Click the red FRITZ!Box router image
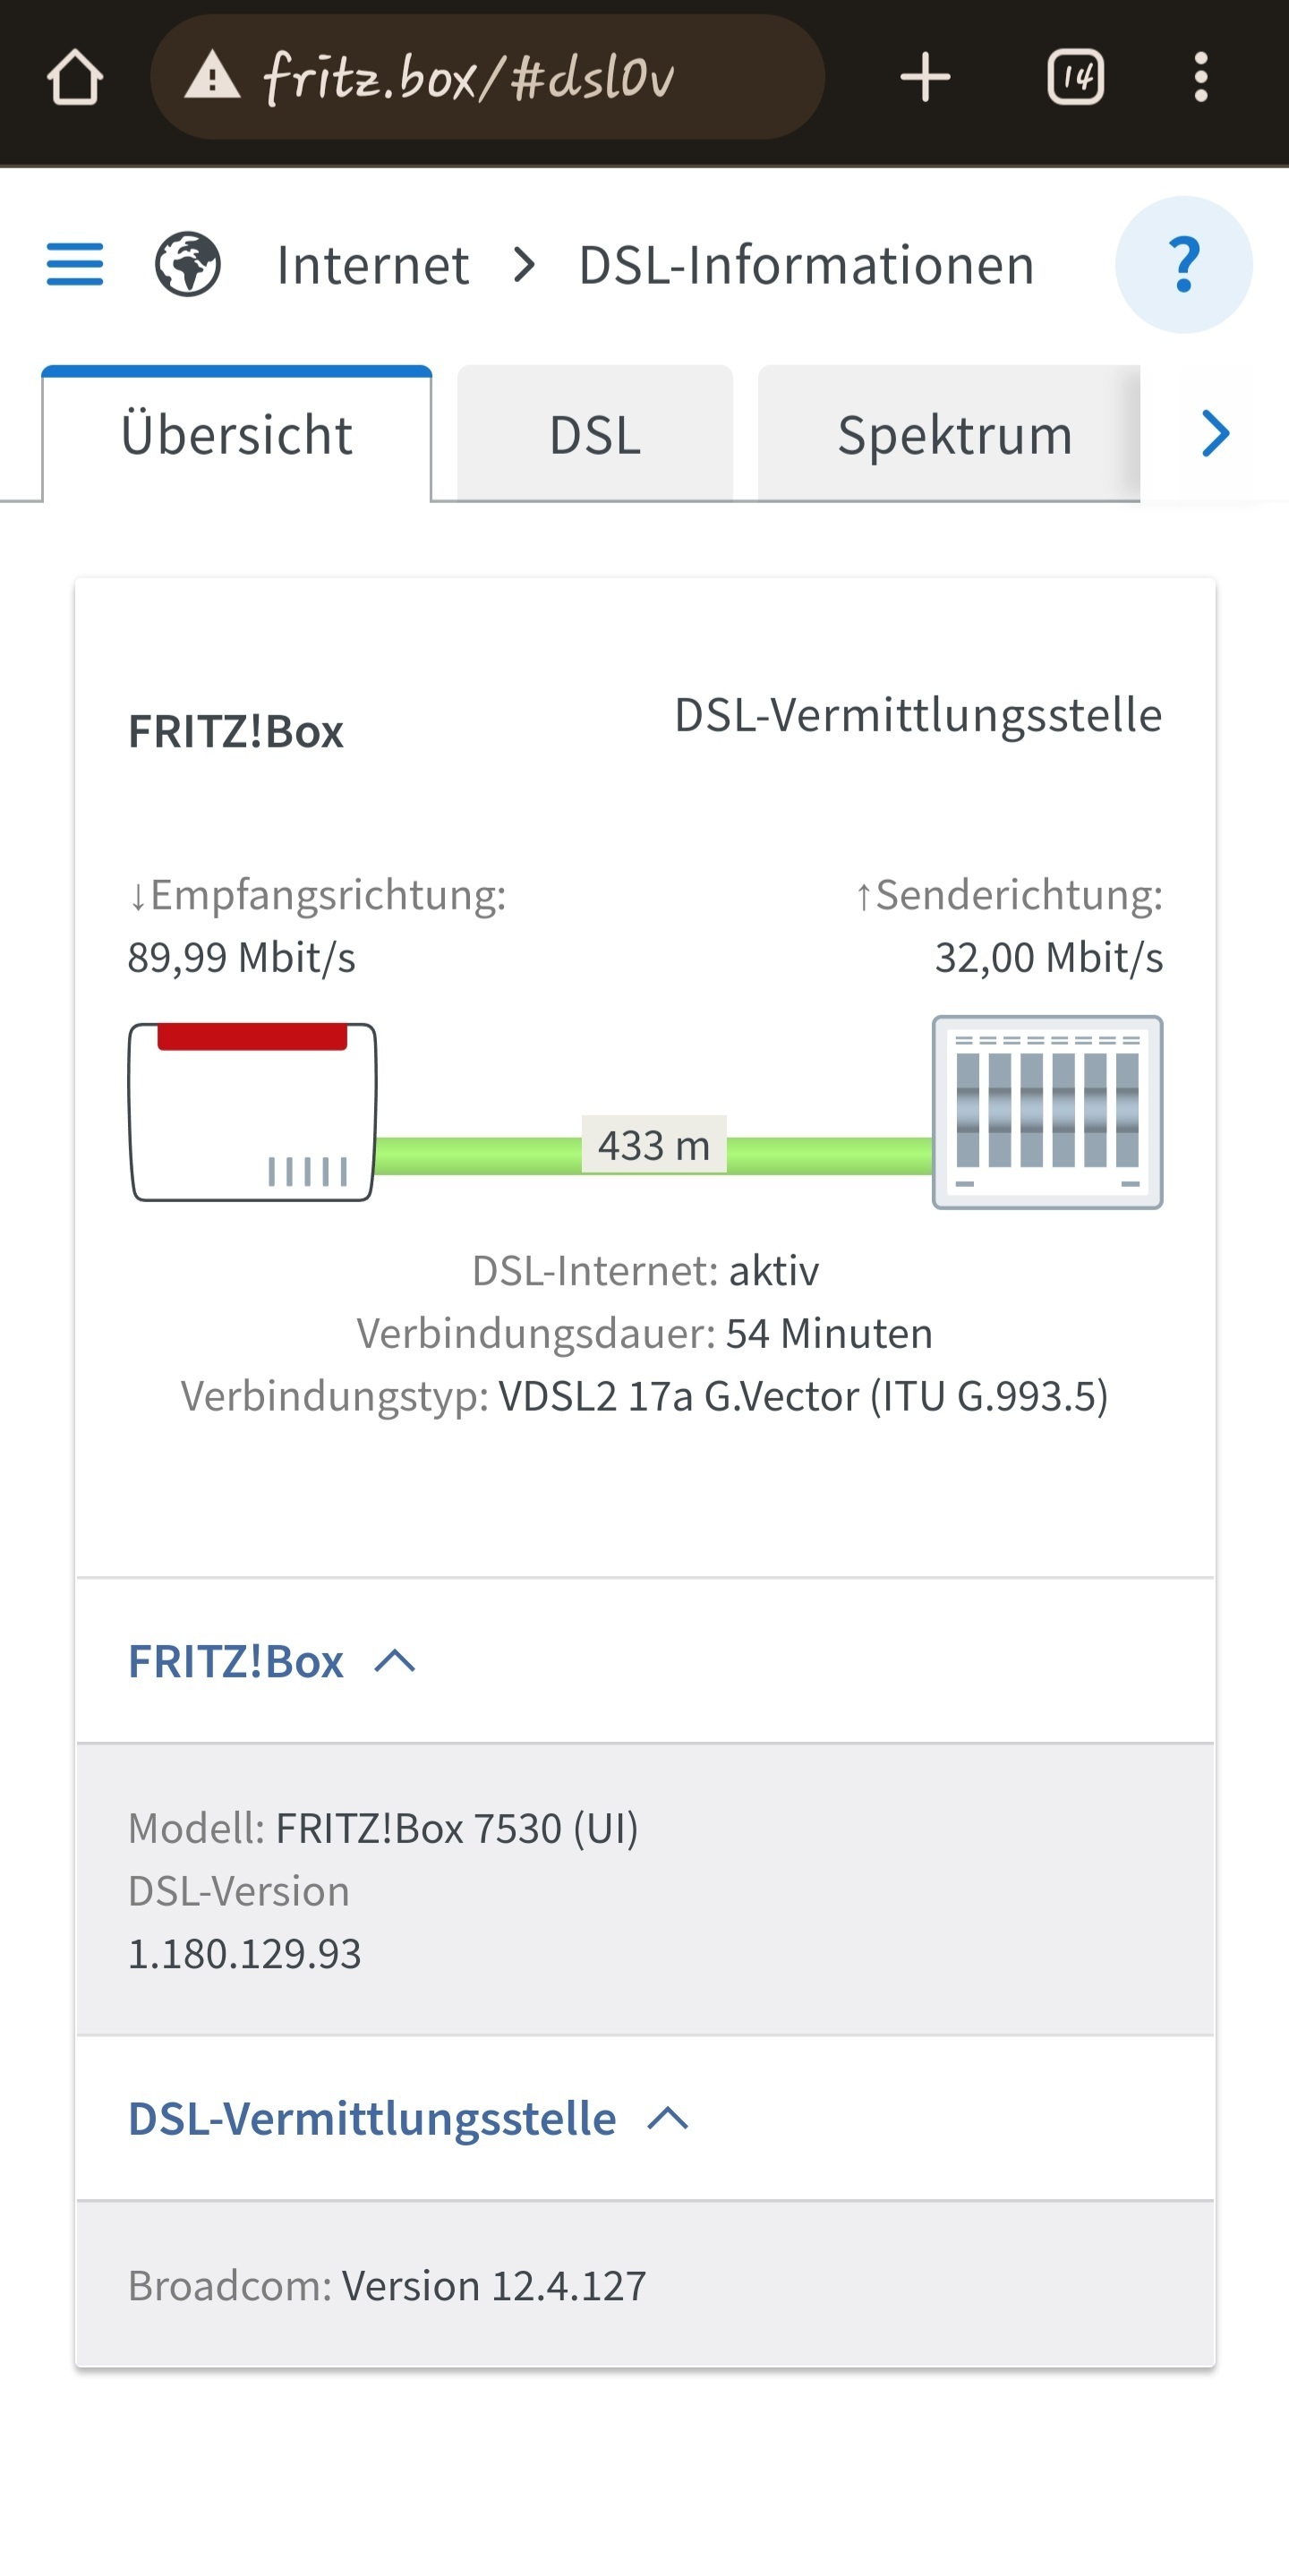The image size is (1289, 2576). click(253, 1111)
